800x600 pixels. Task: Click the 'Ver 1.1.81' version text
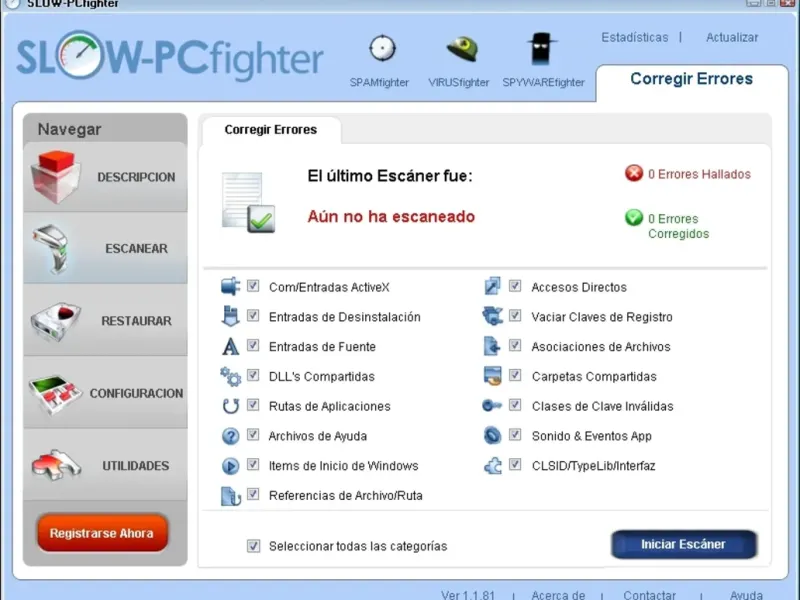[468, 595]
